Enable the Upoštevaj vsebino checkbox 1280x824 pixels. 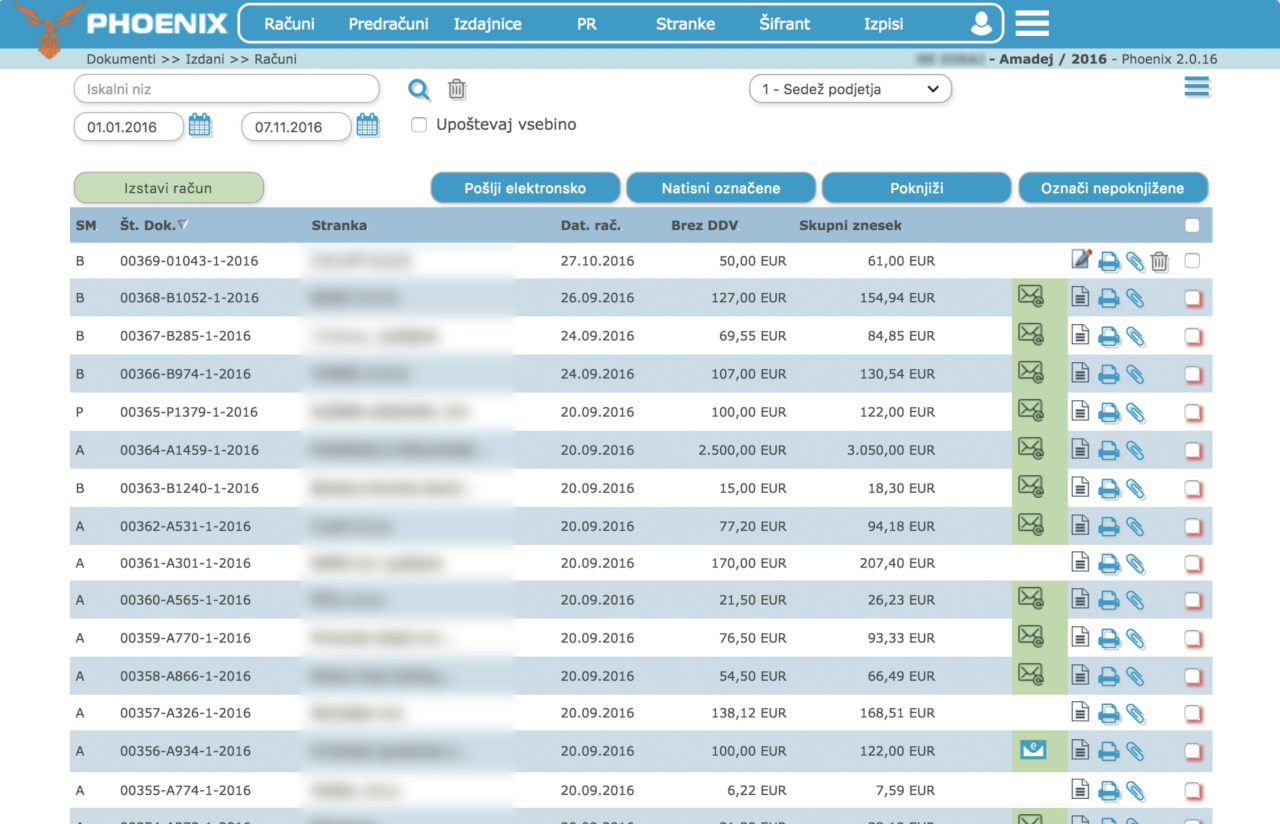click(x=419, y=125)
